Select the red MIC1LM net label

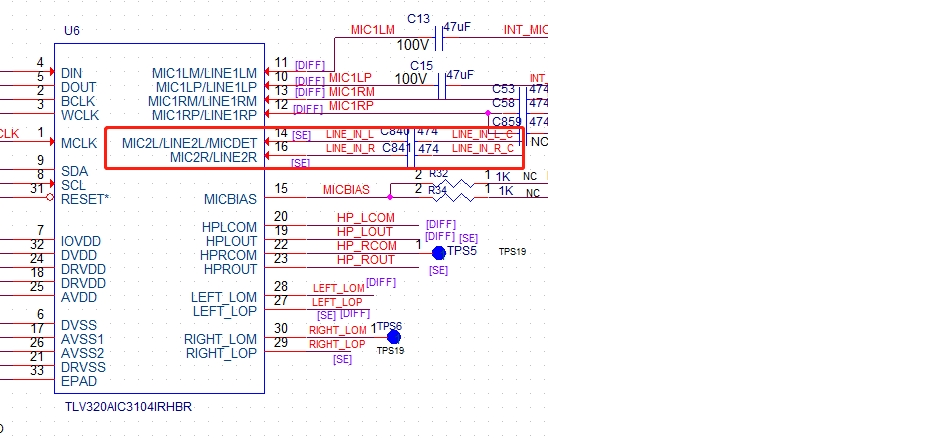[x=373, y=30]
